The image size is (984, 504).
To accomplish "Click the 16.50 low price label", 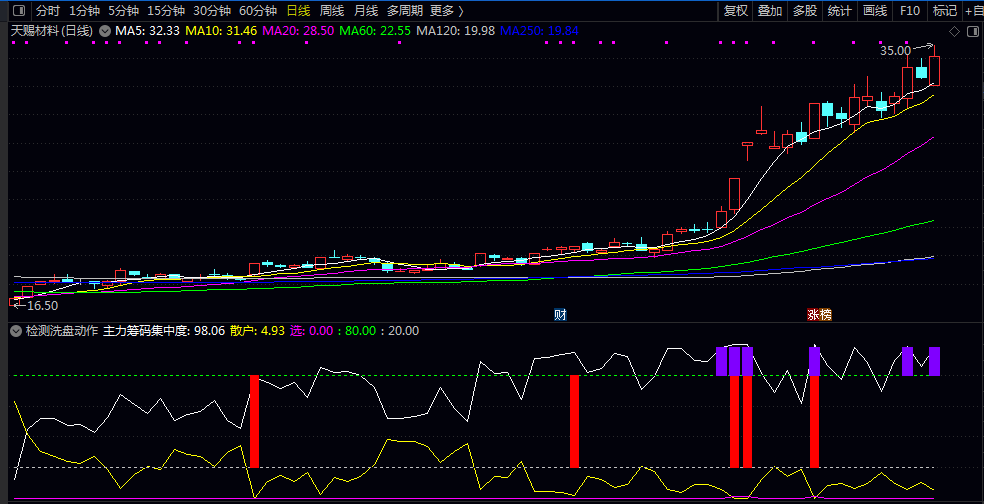I will (42, 306).
